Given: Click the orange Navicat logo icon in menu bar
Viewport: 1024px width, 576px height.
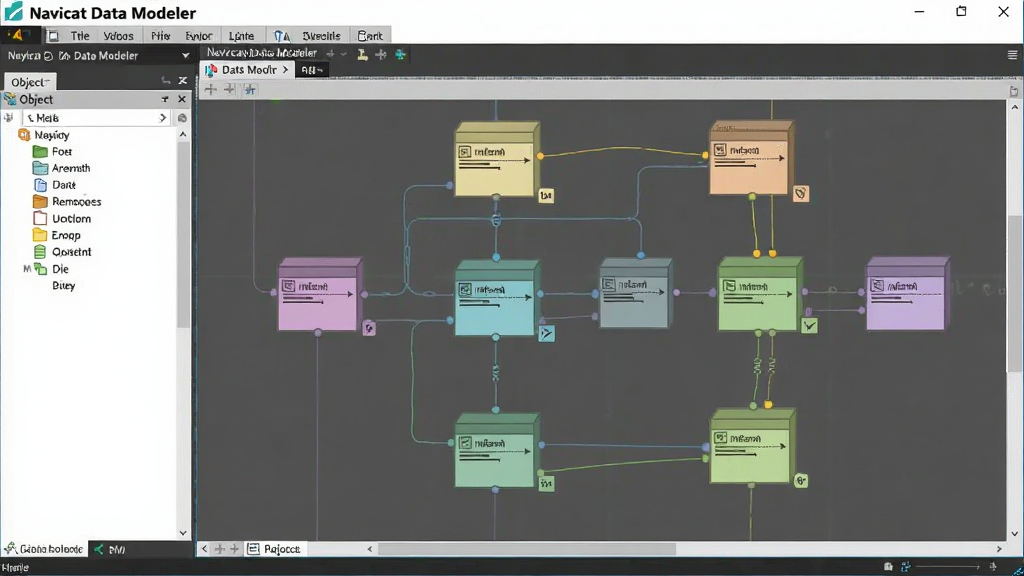Looking at the screenshot, I should click(16, 35).
